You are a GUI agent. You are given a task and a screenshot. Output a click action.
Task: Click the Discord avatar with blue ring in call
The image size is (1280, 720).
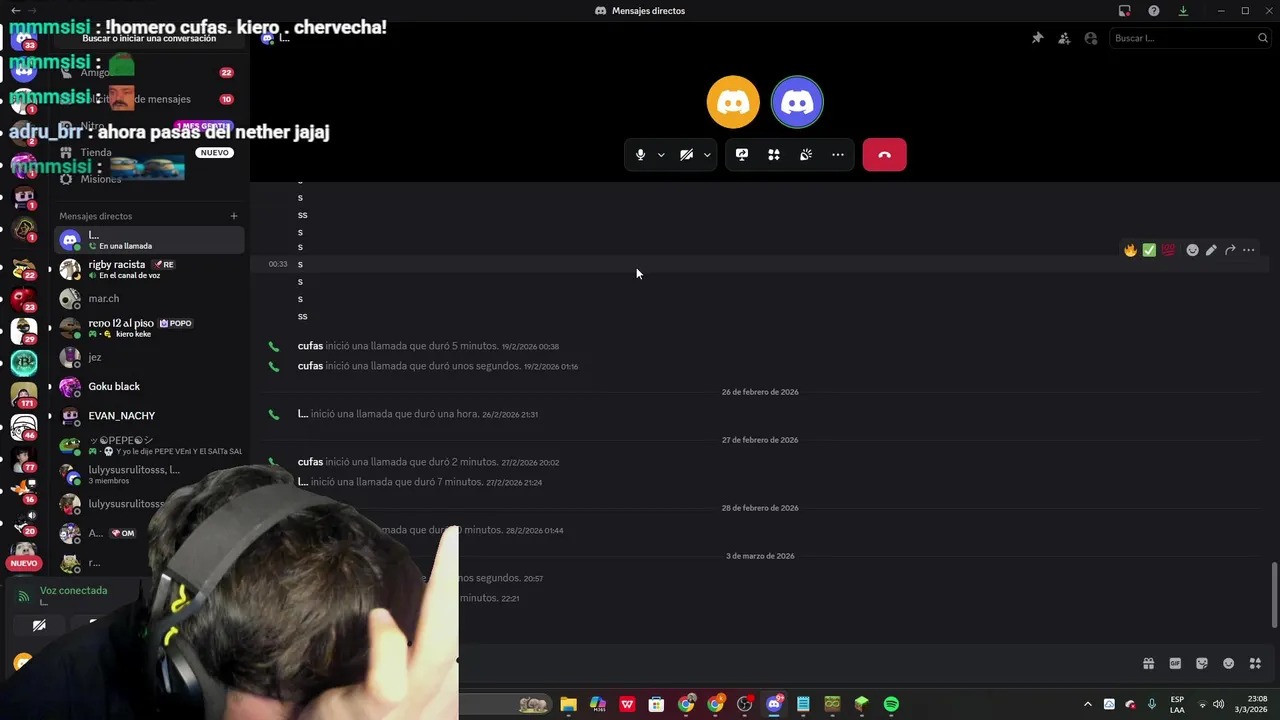[797, 102]
